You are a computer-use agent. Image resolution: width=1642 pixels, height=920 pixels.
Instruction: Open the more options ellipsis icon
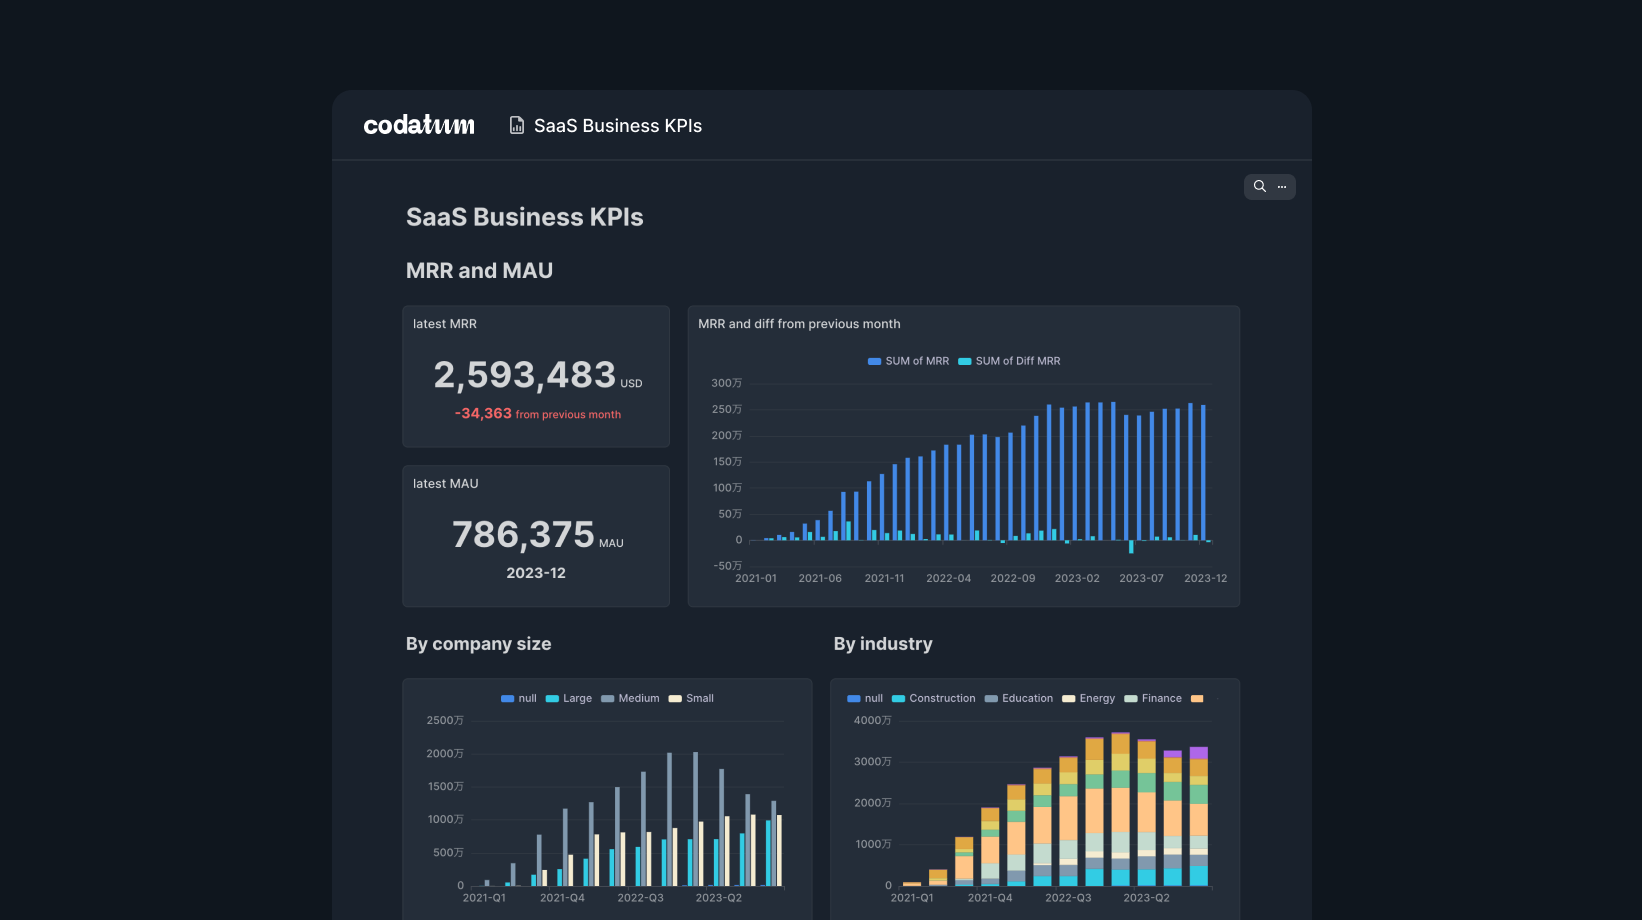point(1282,187)
